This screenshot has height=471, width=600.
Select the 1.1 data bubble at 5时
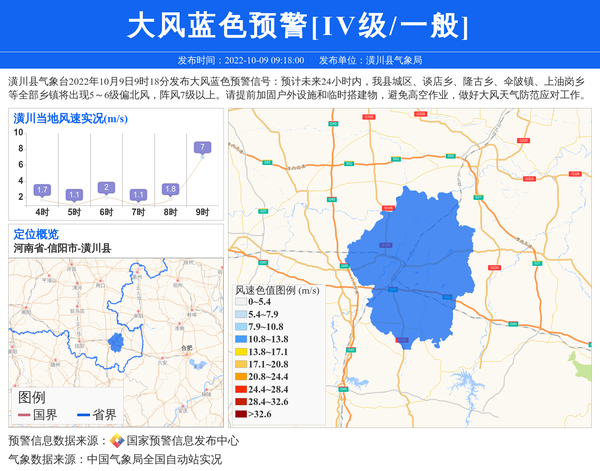pos(74,195)
